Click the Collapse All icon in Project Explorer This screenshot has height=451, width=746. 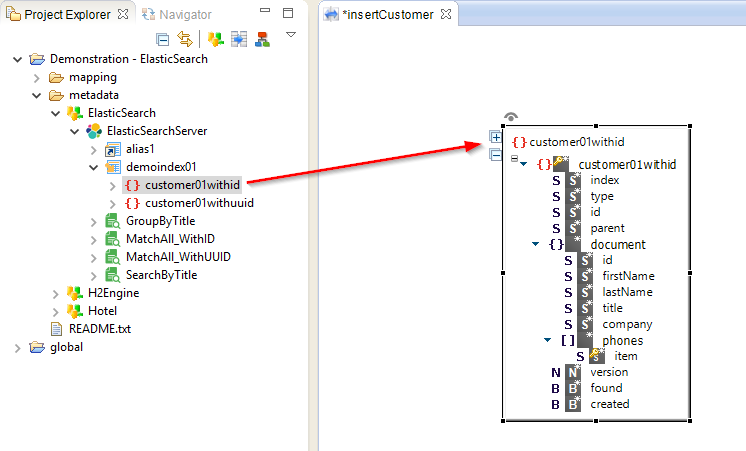pos(164,39)
